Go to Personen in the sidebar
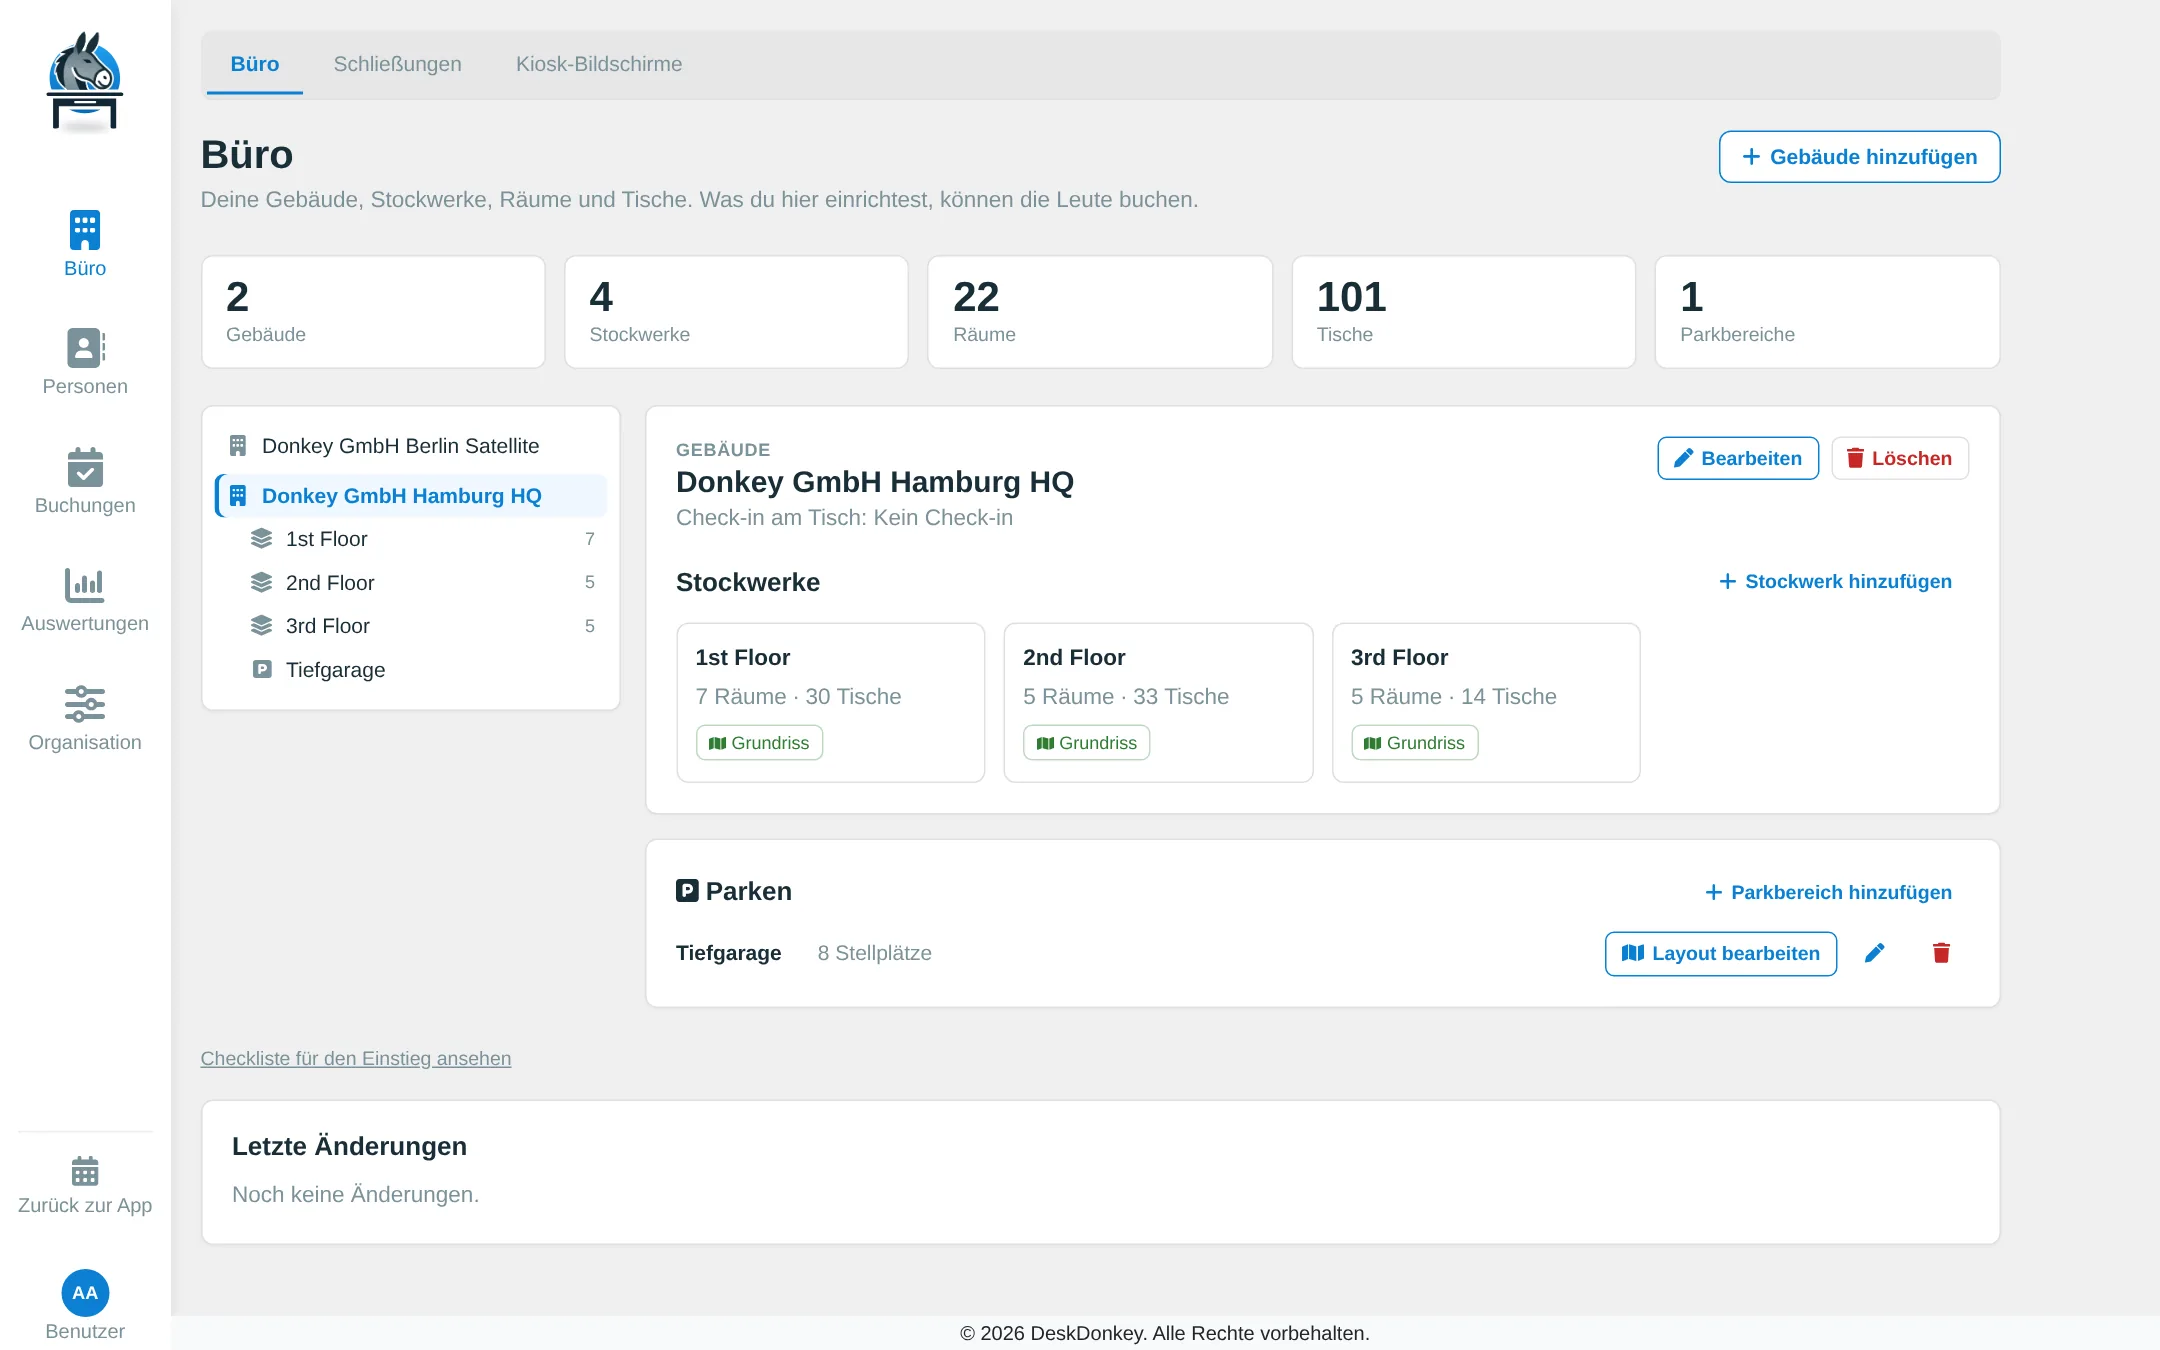This screenshot has height=1350, width=2160. tap(85, 362)
